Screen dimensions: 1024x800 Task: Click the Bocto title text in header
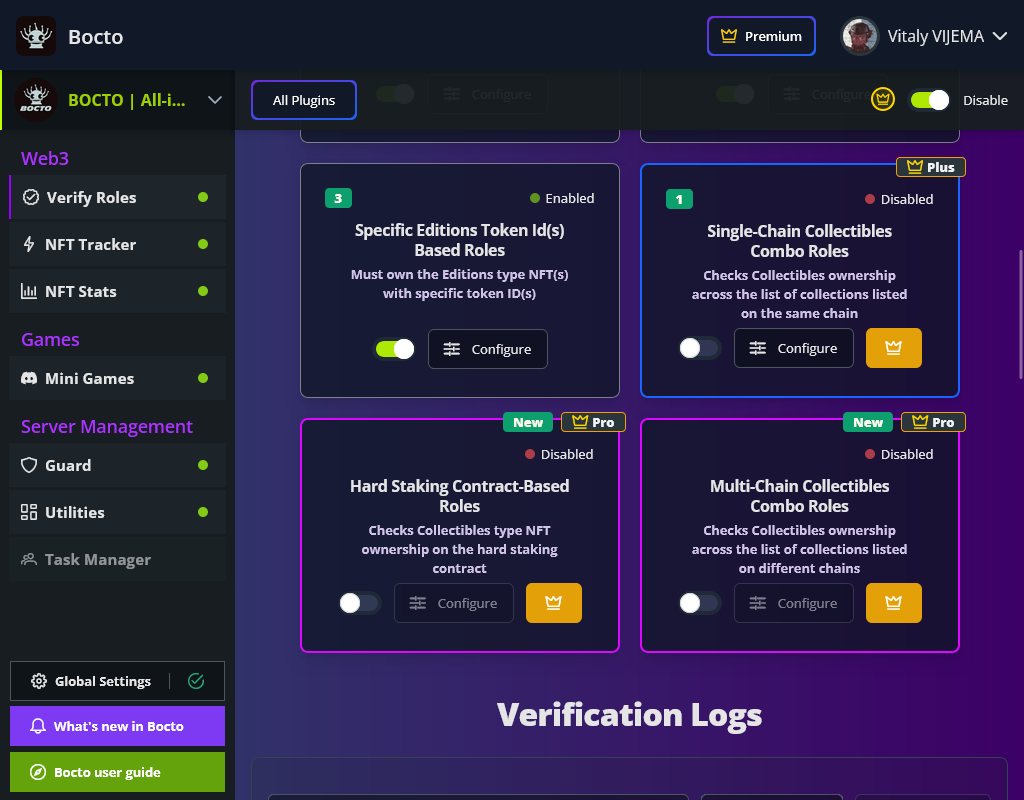pyautogui.click(x=95, y=37)
